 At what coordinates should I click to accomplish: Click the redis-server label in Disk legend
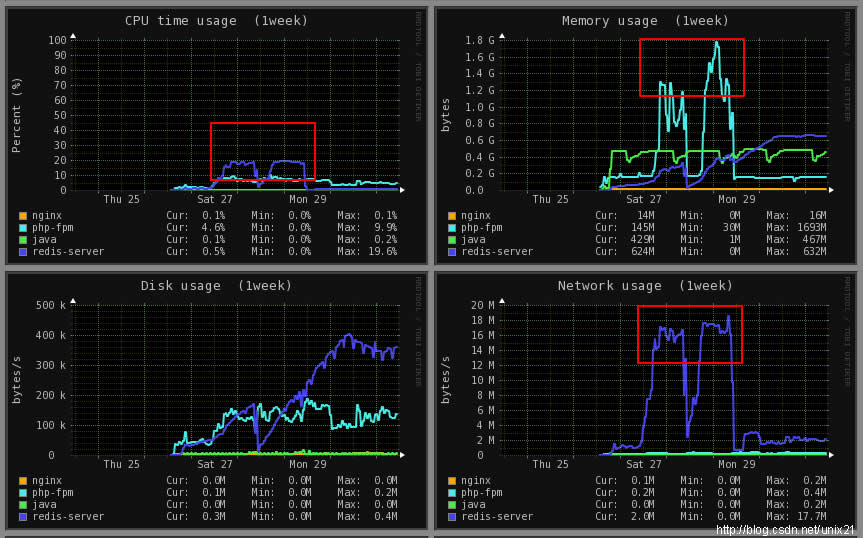click(x=68, y=517)
